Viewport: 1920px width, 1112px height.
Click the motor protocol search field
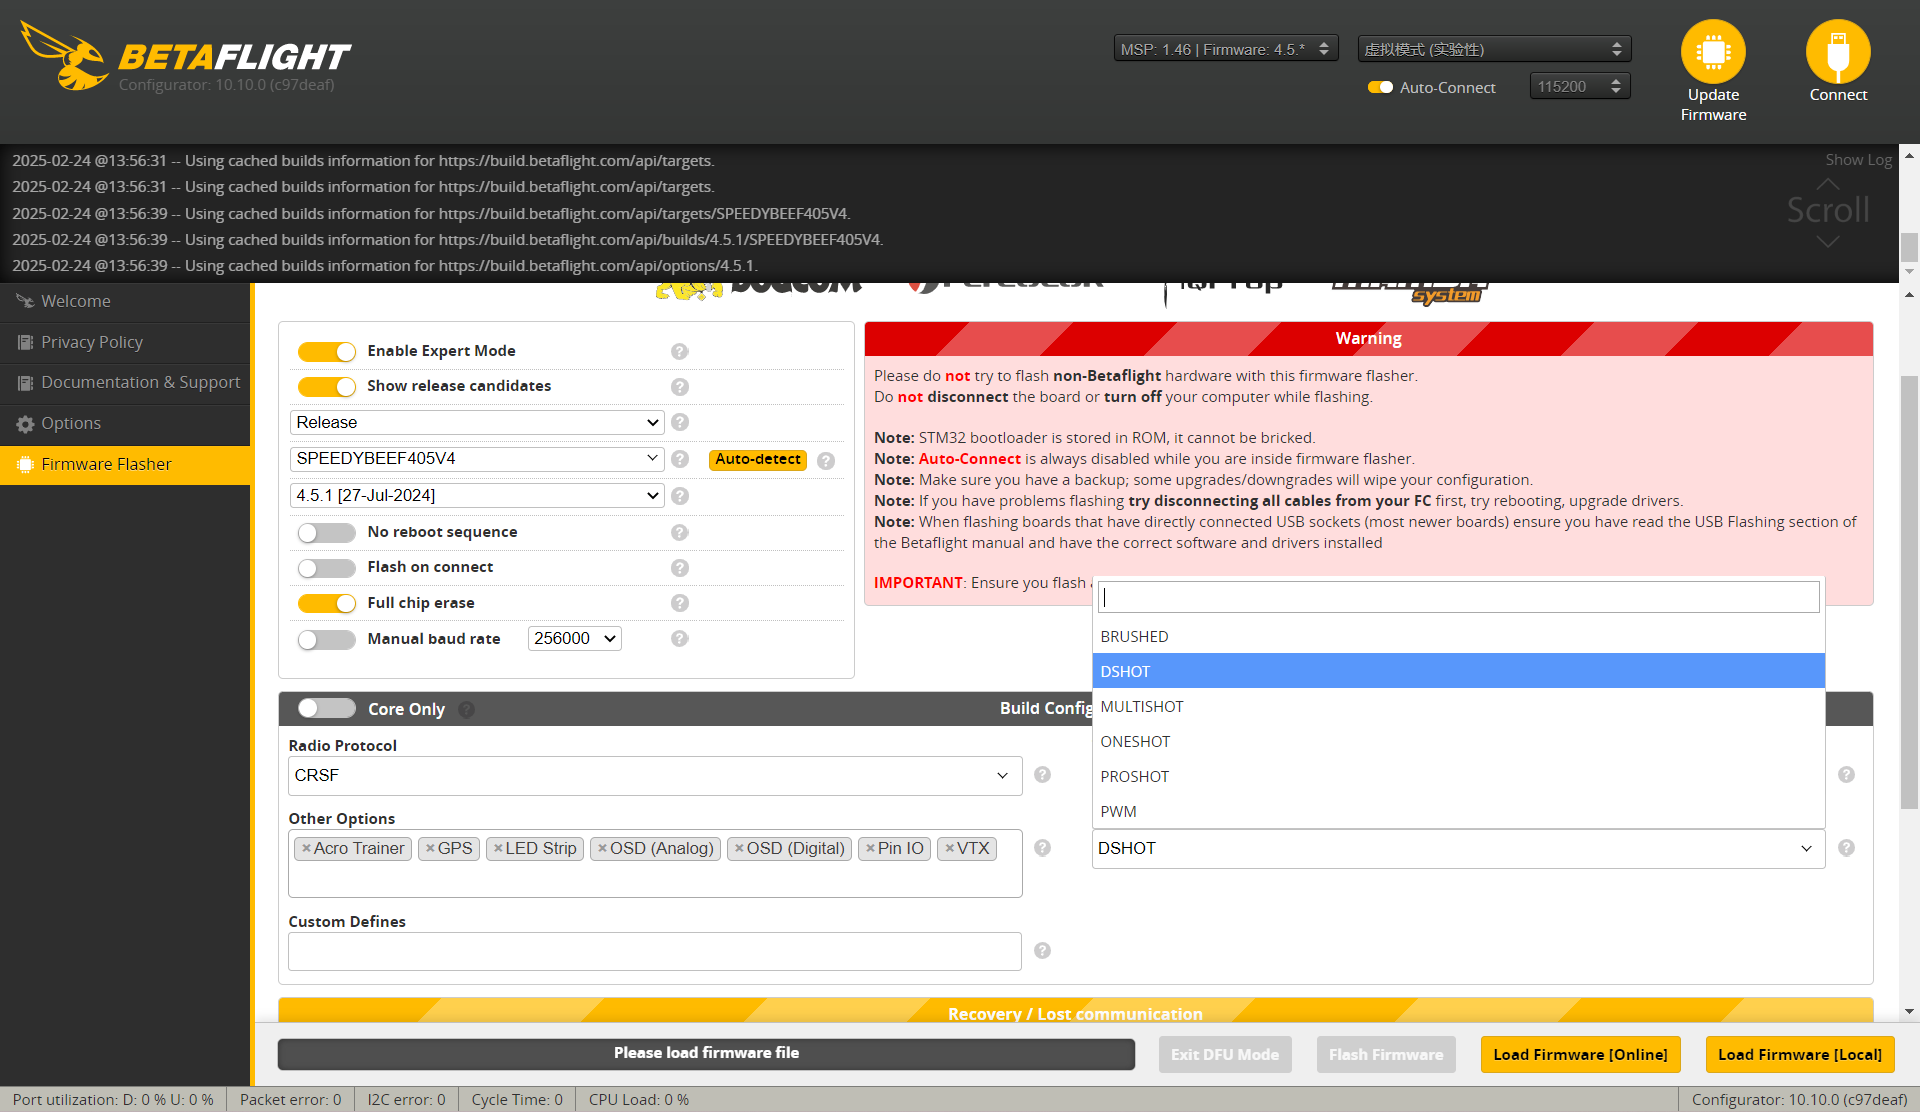tap(1458, 597)
